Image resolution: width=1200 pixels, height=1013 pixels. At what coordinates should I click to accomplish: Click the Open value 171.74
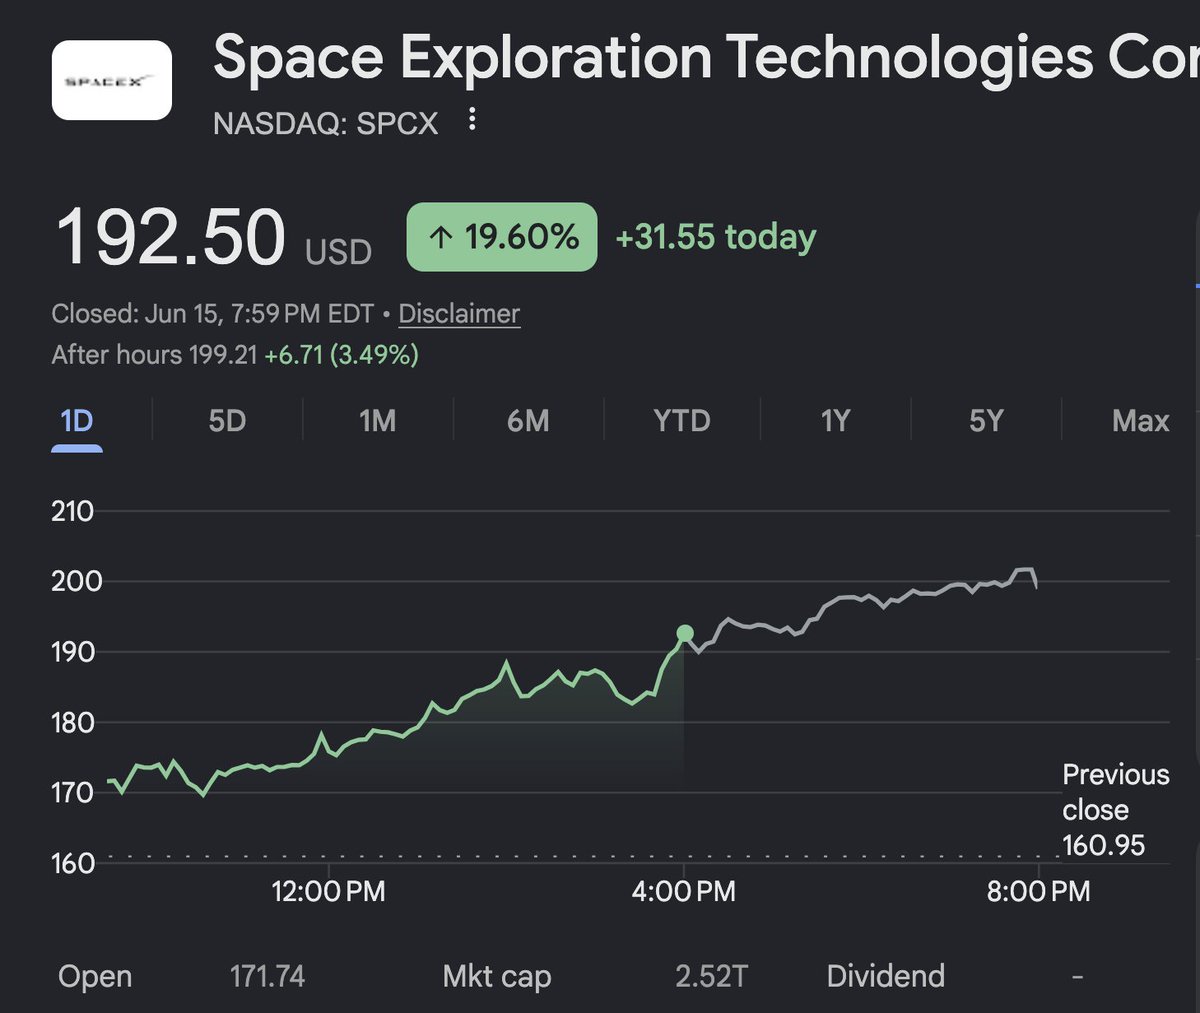(x=267, y=976)
